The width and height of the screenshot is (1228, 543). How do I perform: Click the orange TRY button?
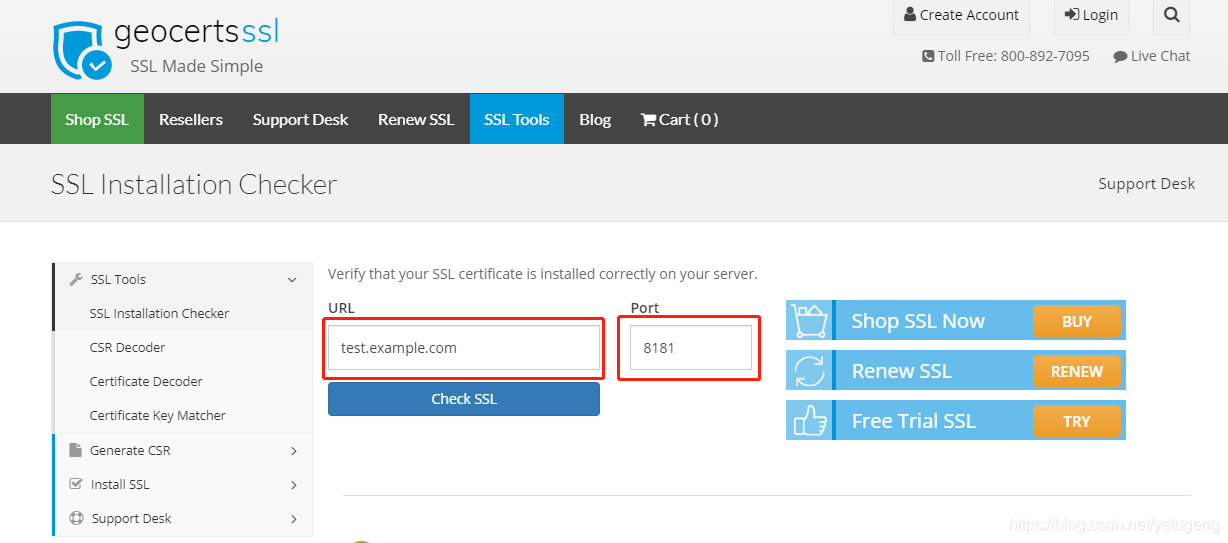point(1077,422)
